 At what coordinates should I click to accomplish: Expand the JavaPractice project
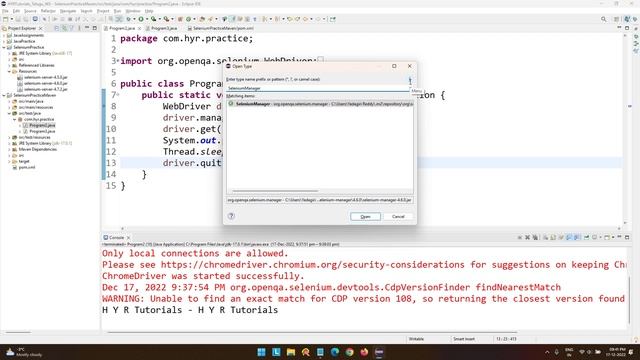[x=4, y=41]
